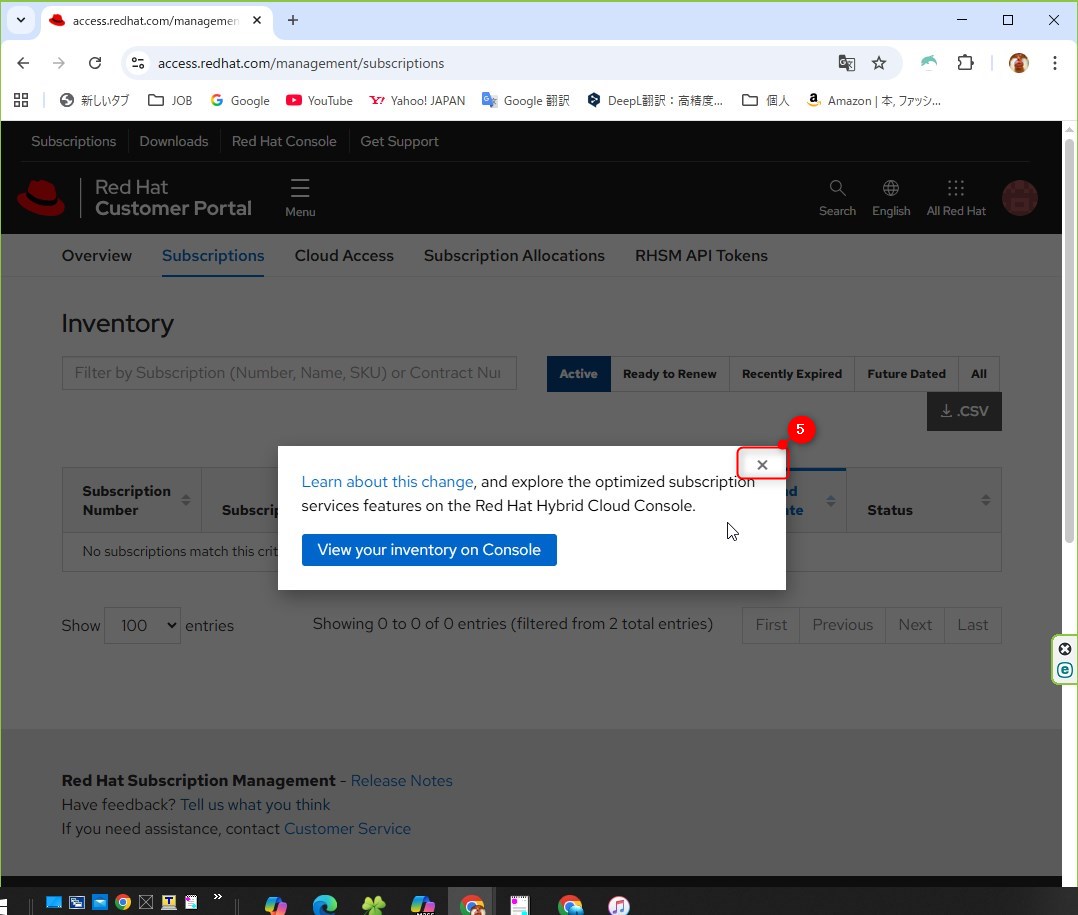Bookmark this page with the star icon
This screenshot has width=1078, height=915.
(x=879, y=63)
